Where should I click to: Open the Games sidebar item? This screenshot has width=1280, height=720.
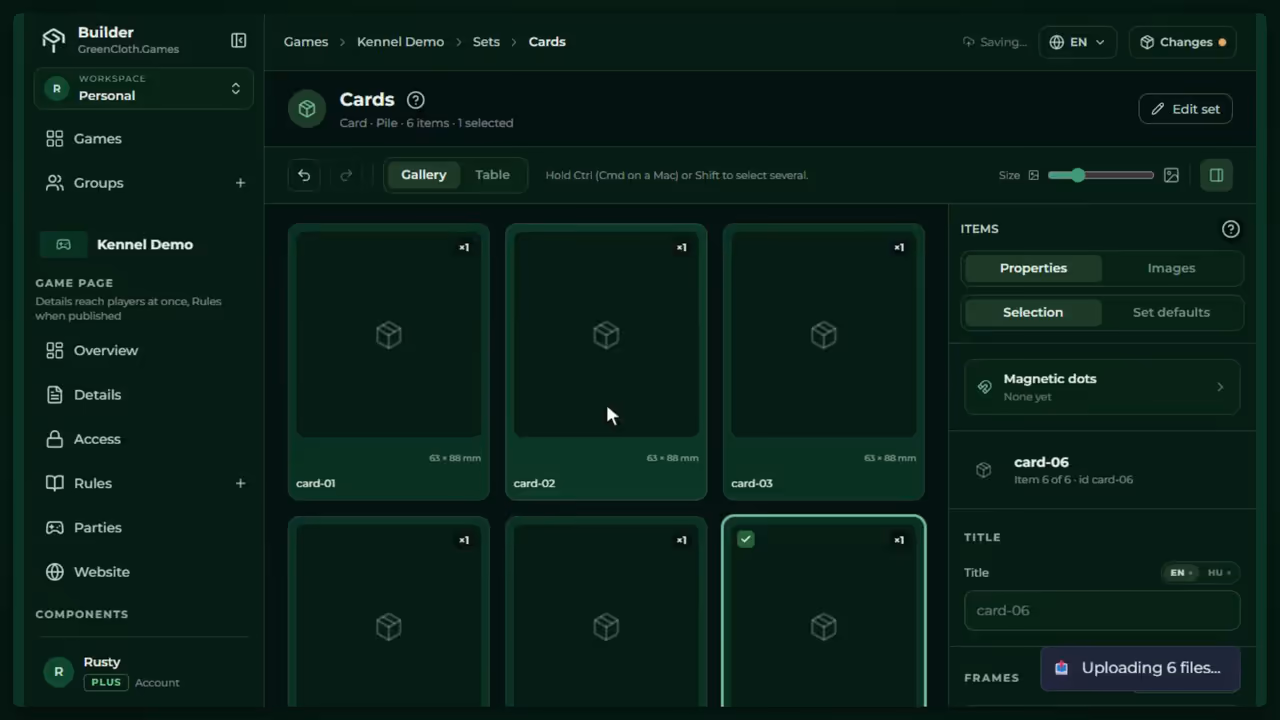(x=143, y=139)
